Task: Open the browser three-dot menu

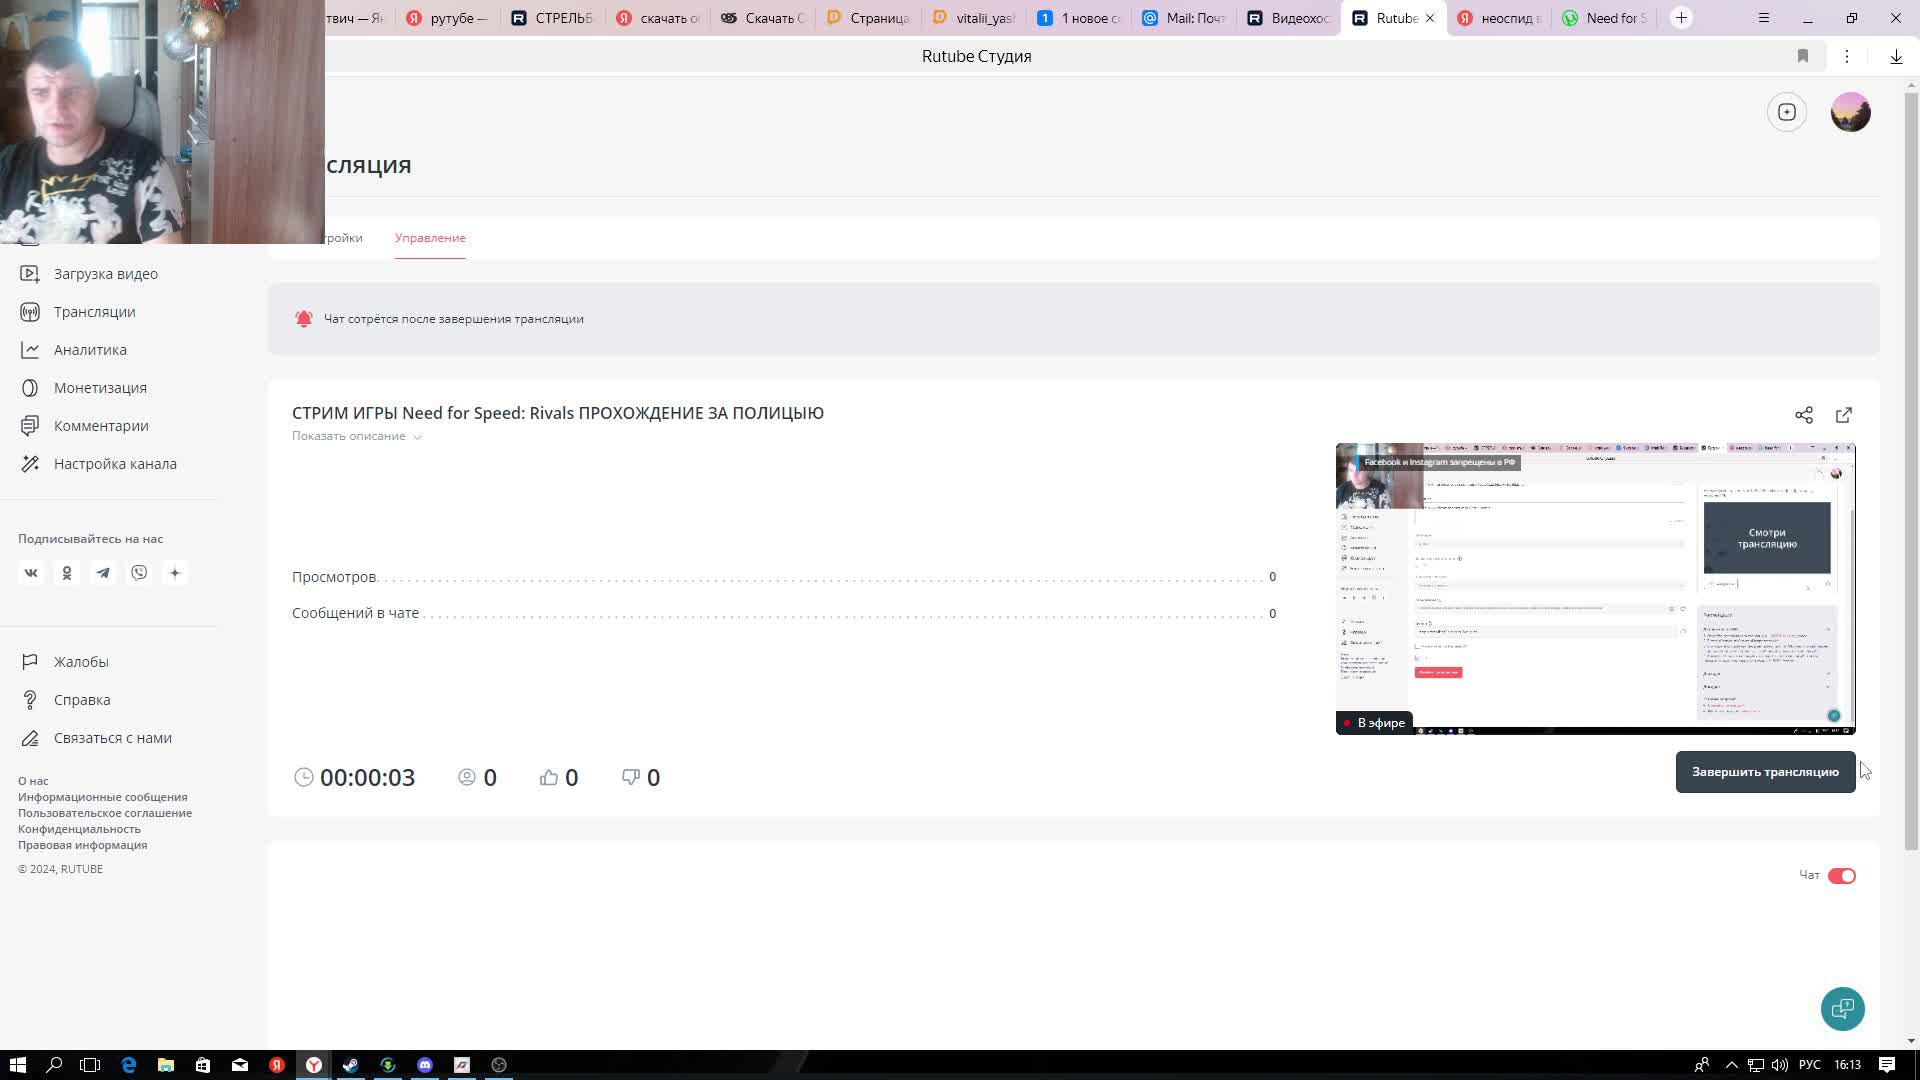Action: pyautogui.click(x=1847, y=56)
